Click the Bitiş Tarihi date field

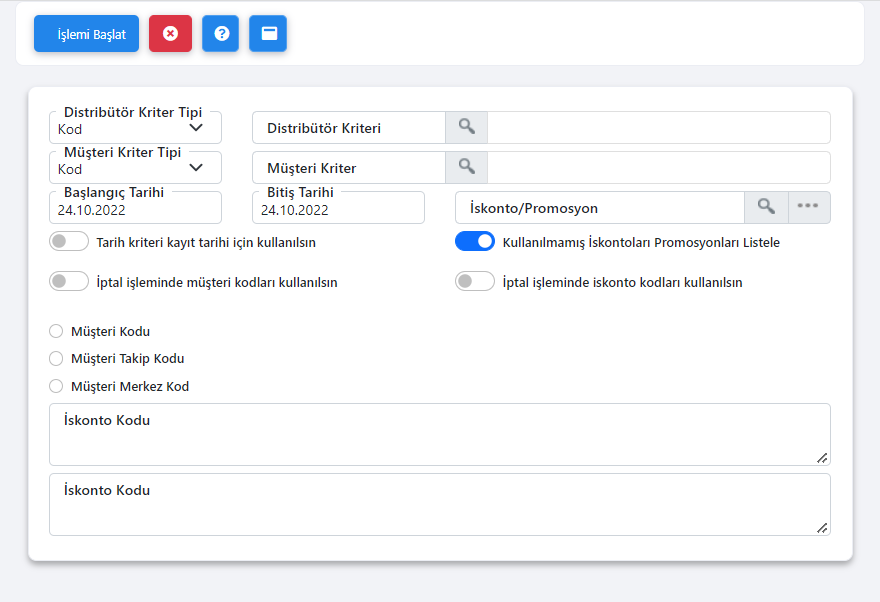(x=338, y=210)
